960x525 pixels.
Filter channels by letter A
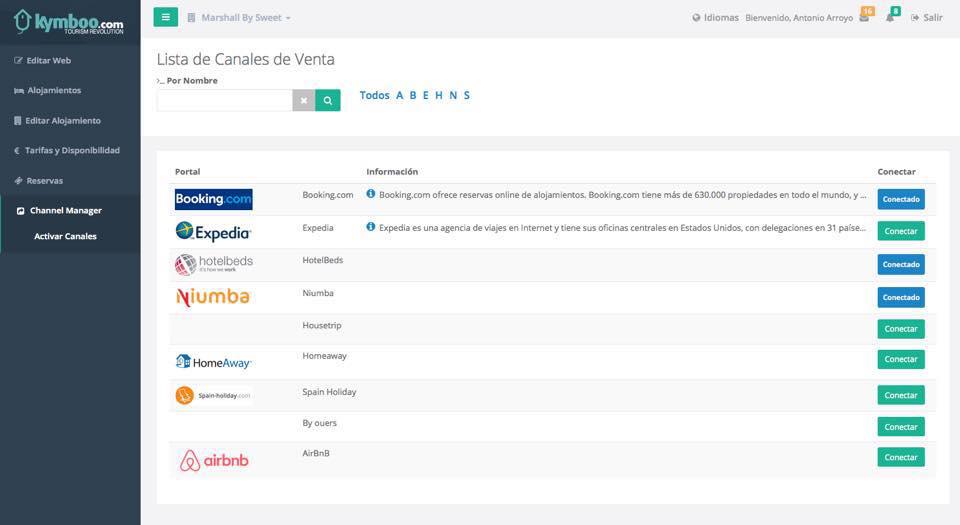tap(399, 95)
